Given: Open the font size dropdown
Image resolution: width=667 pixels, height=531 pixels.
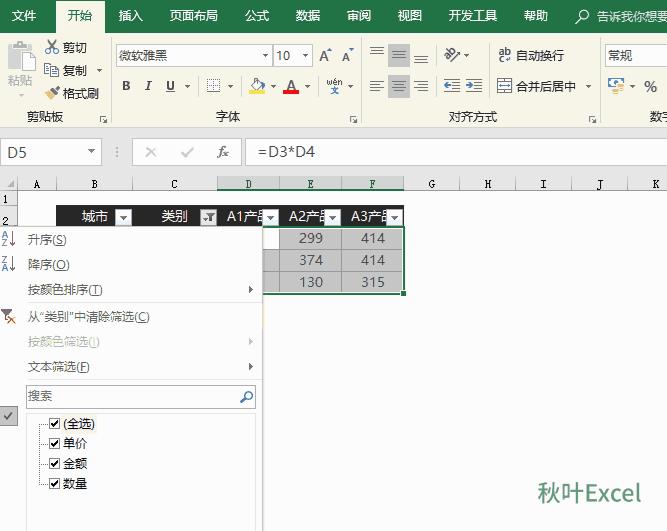Looking at the screenshot, I should pos(305,55).
